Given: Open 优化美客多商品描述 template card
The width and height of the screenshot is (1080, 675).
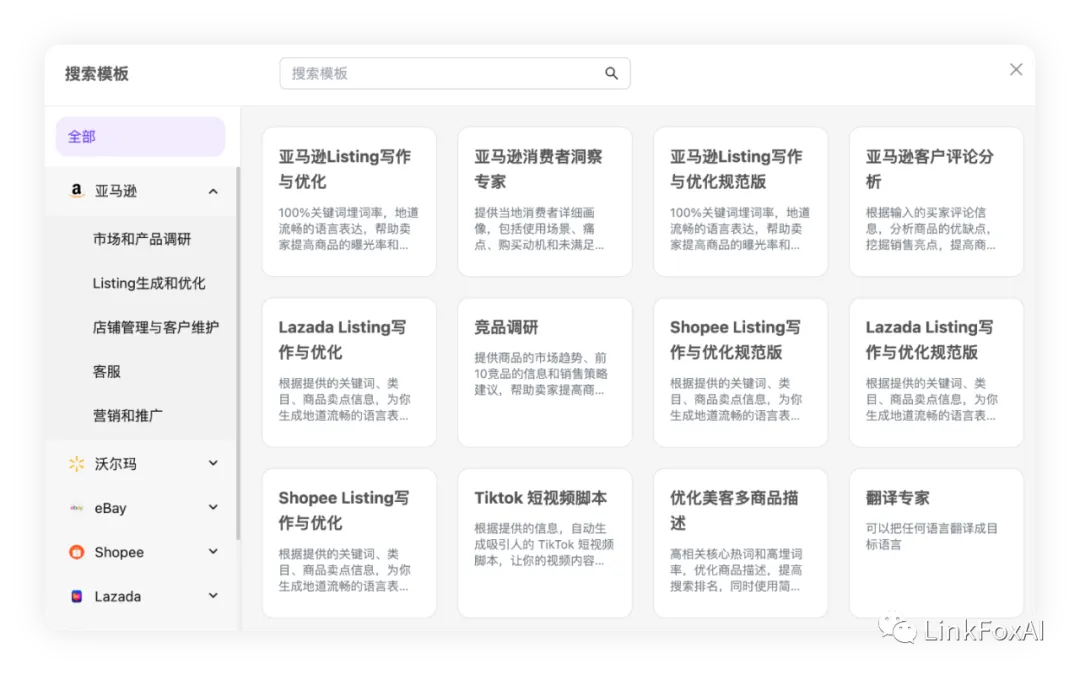Looking at the screenshot, I should point(740,543).
